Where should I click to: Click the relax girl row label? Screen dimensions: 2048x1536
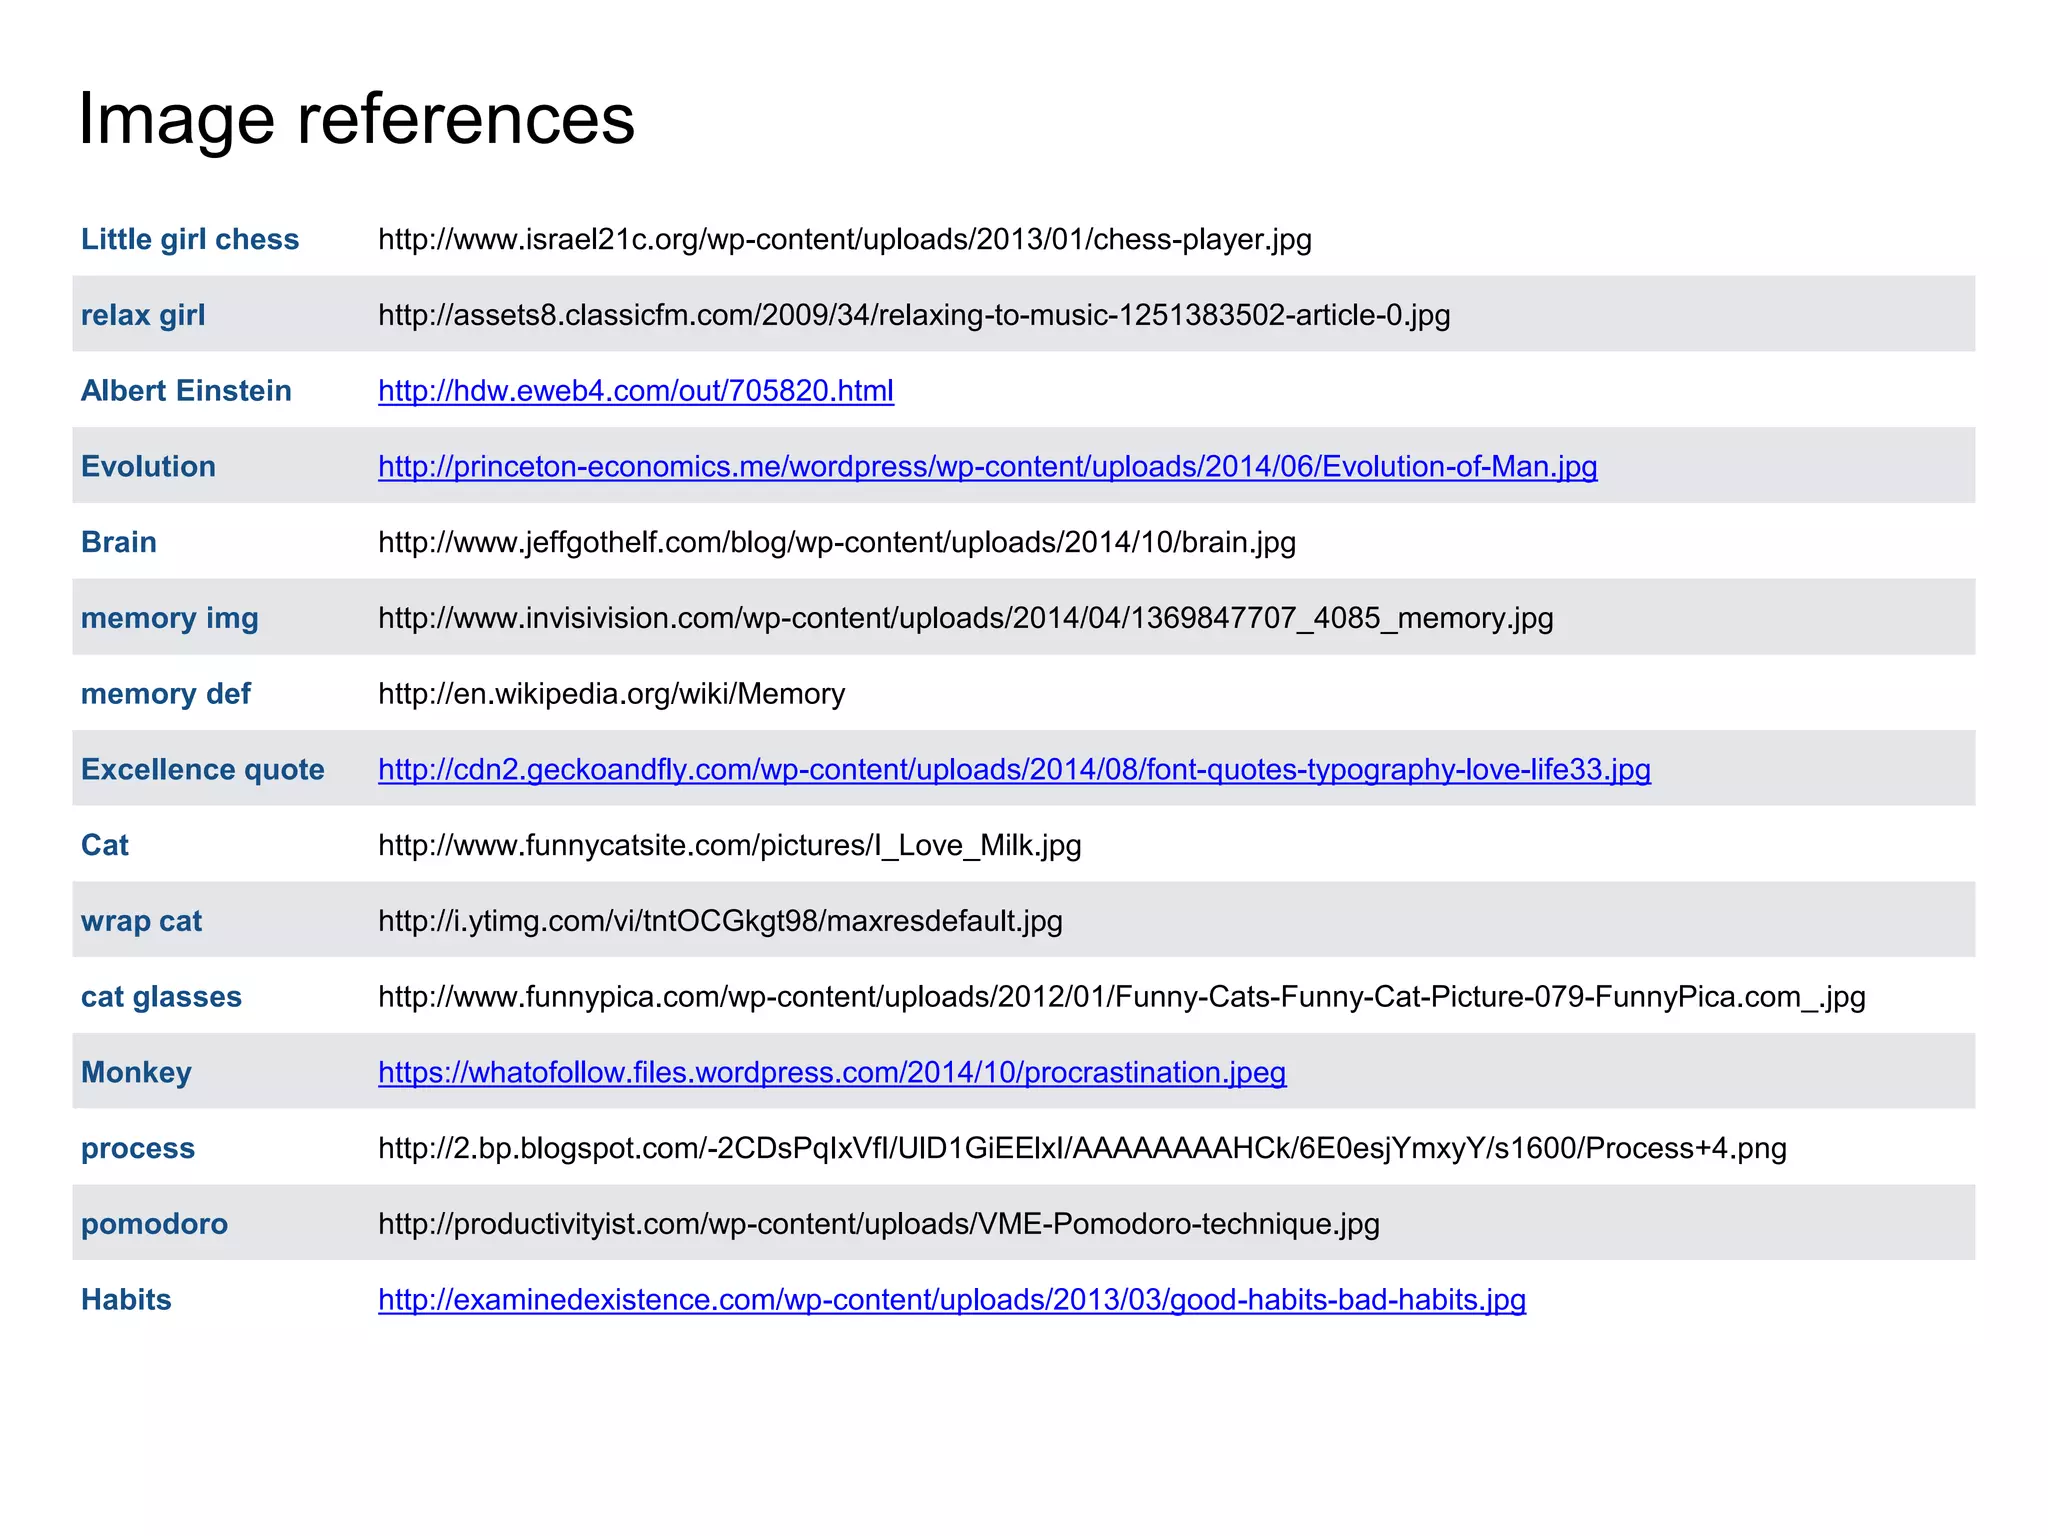(143, 316)
